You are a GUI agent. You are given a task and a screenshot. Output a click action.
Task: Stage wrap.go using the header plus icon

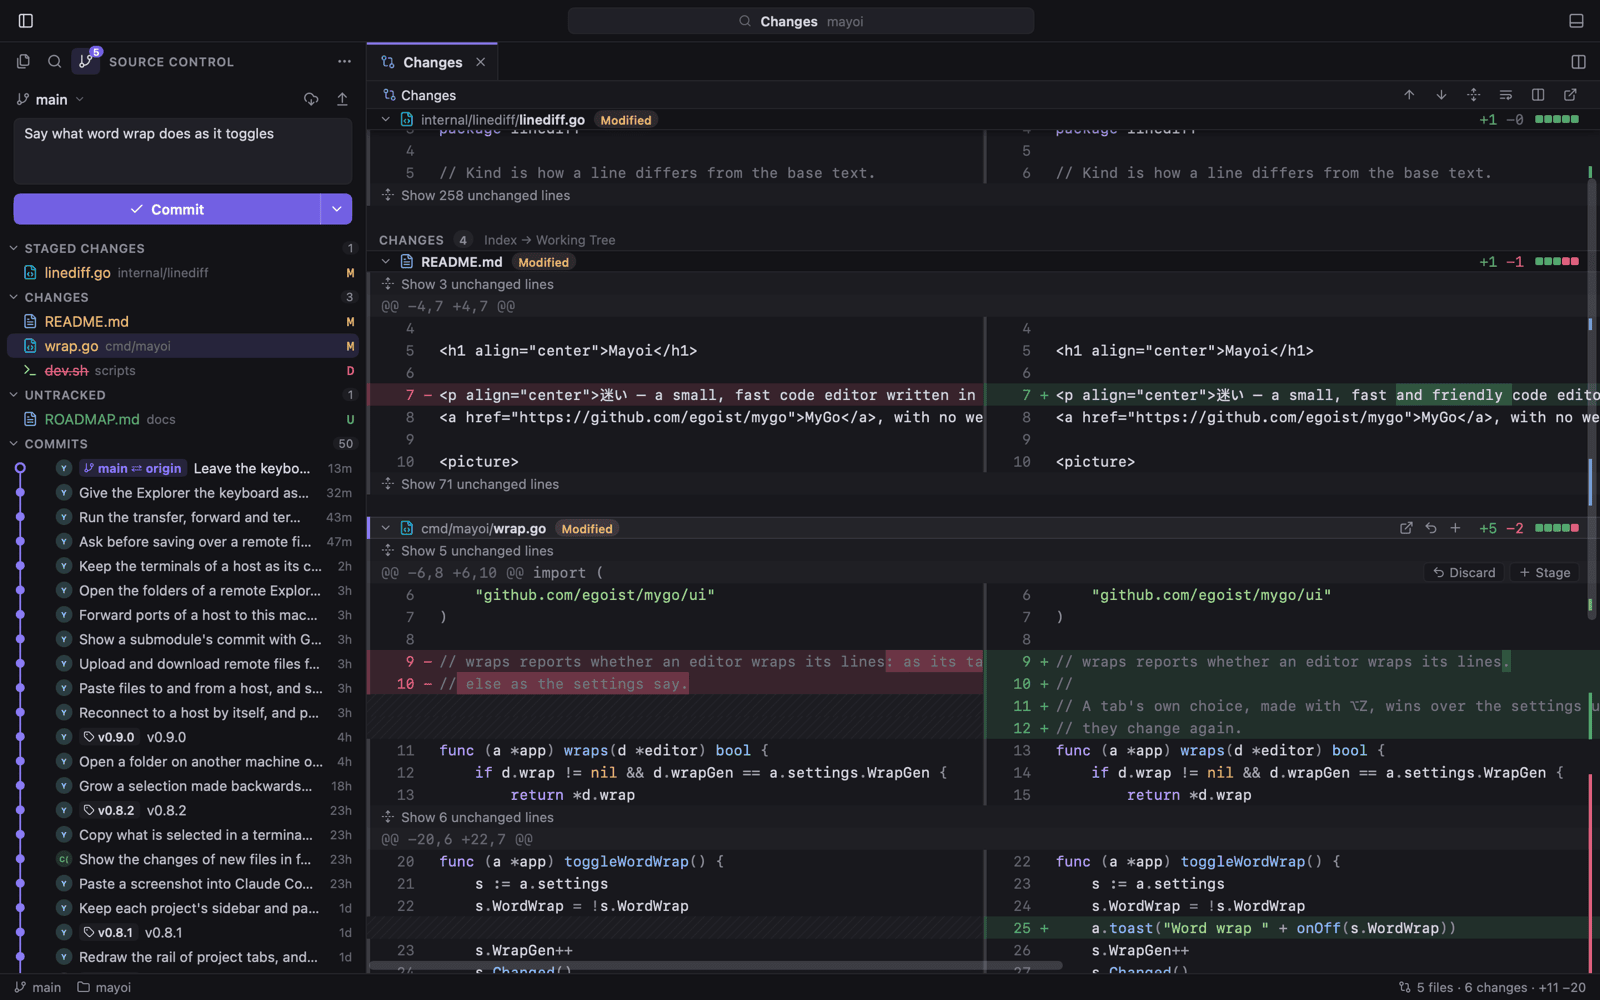[1455, 528]
